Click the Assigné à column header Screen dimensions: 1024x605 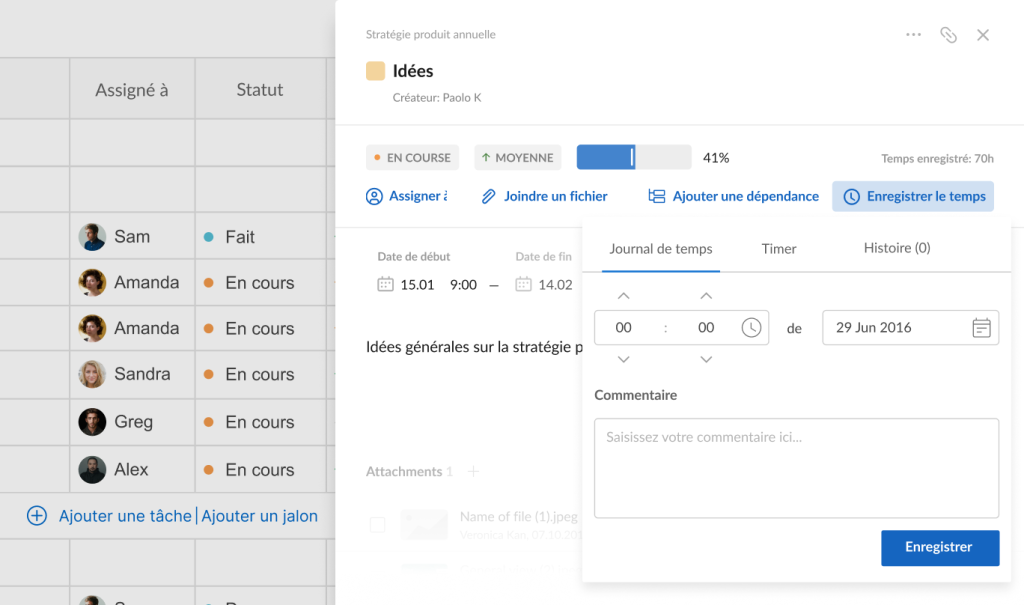(132, 90)
